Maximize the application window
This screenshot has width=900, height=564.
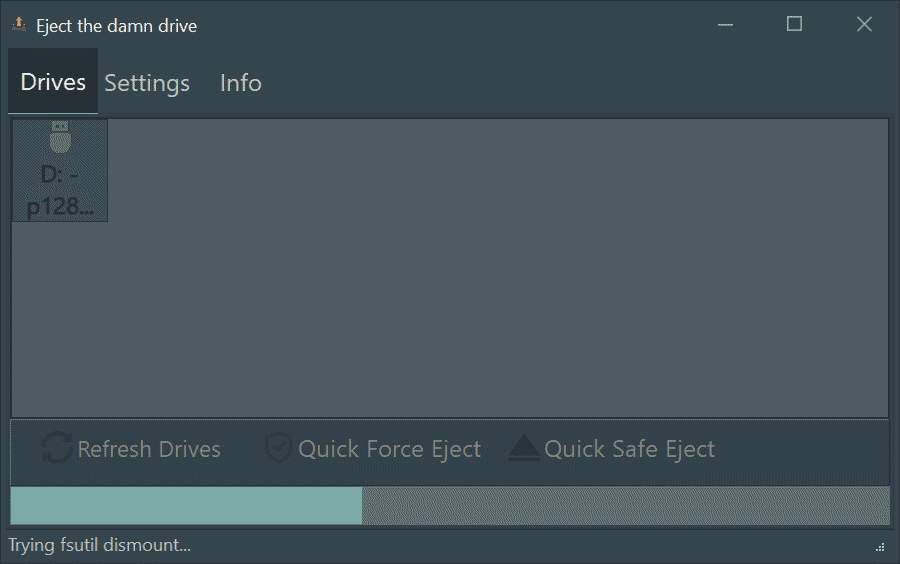click(794, 24)
